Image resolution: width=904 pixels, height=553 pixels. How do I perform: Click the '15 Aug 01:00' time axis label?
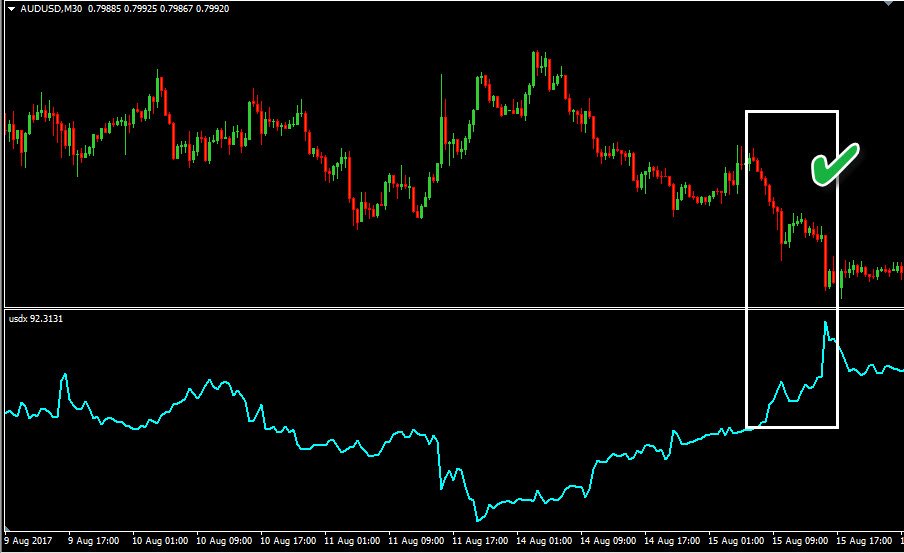point(736,541)
